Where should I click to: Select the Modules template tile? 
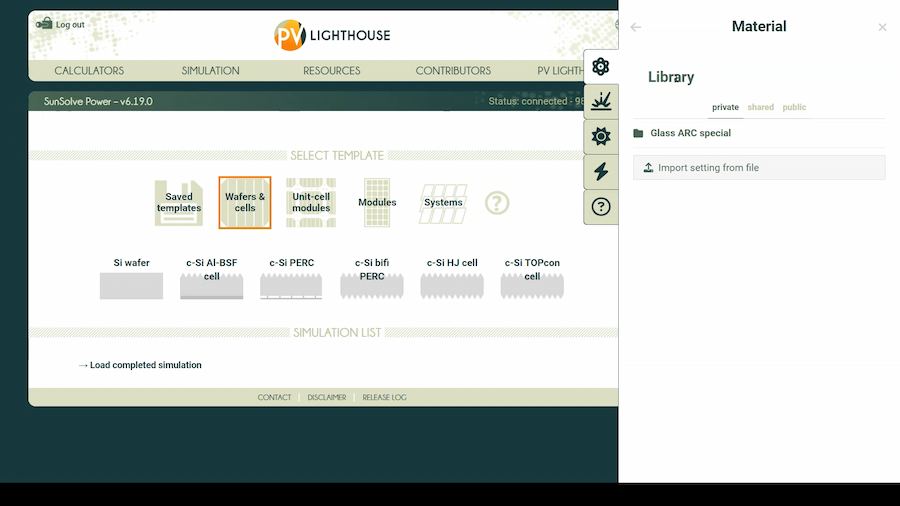point(377,203)
